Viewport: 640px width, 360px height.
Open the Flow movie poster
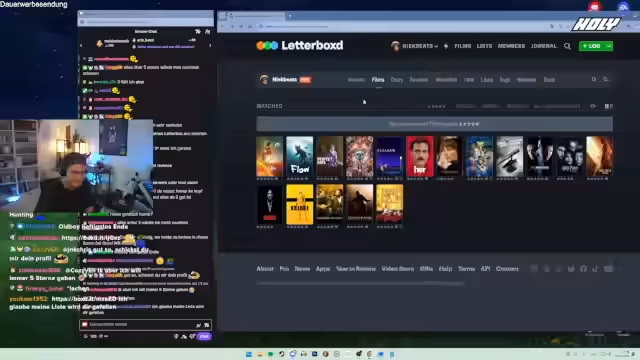(300, 156)
